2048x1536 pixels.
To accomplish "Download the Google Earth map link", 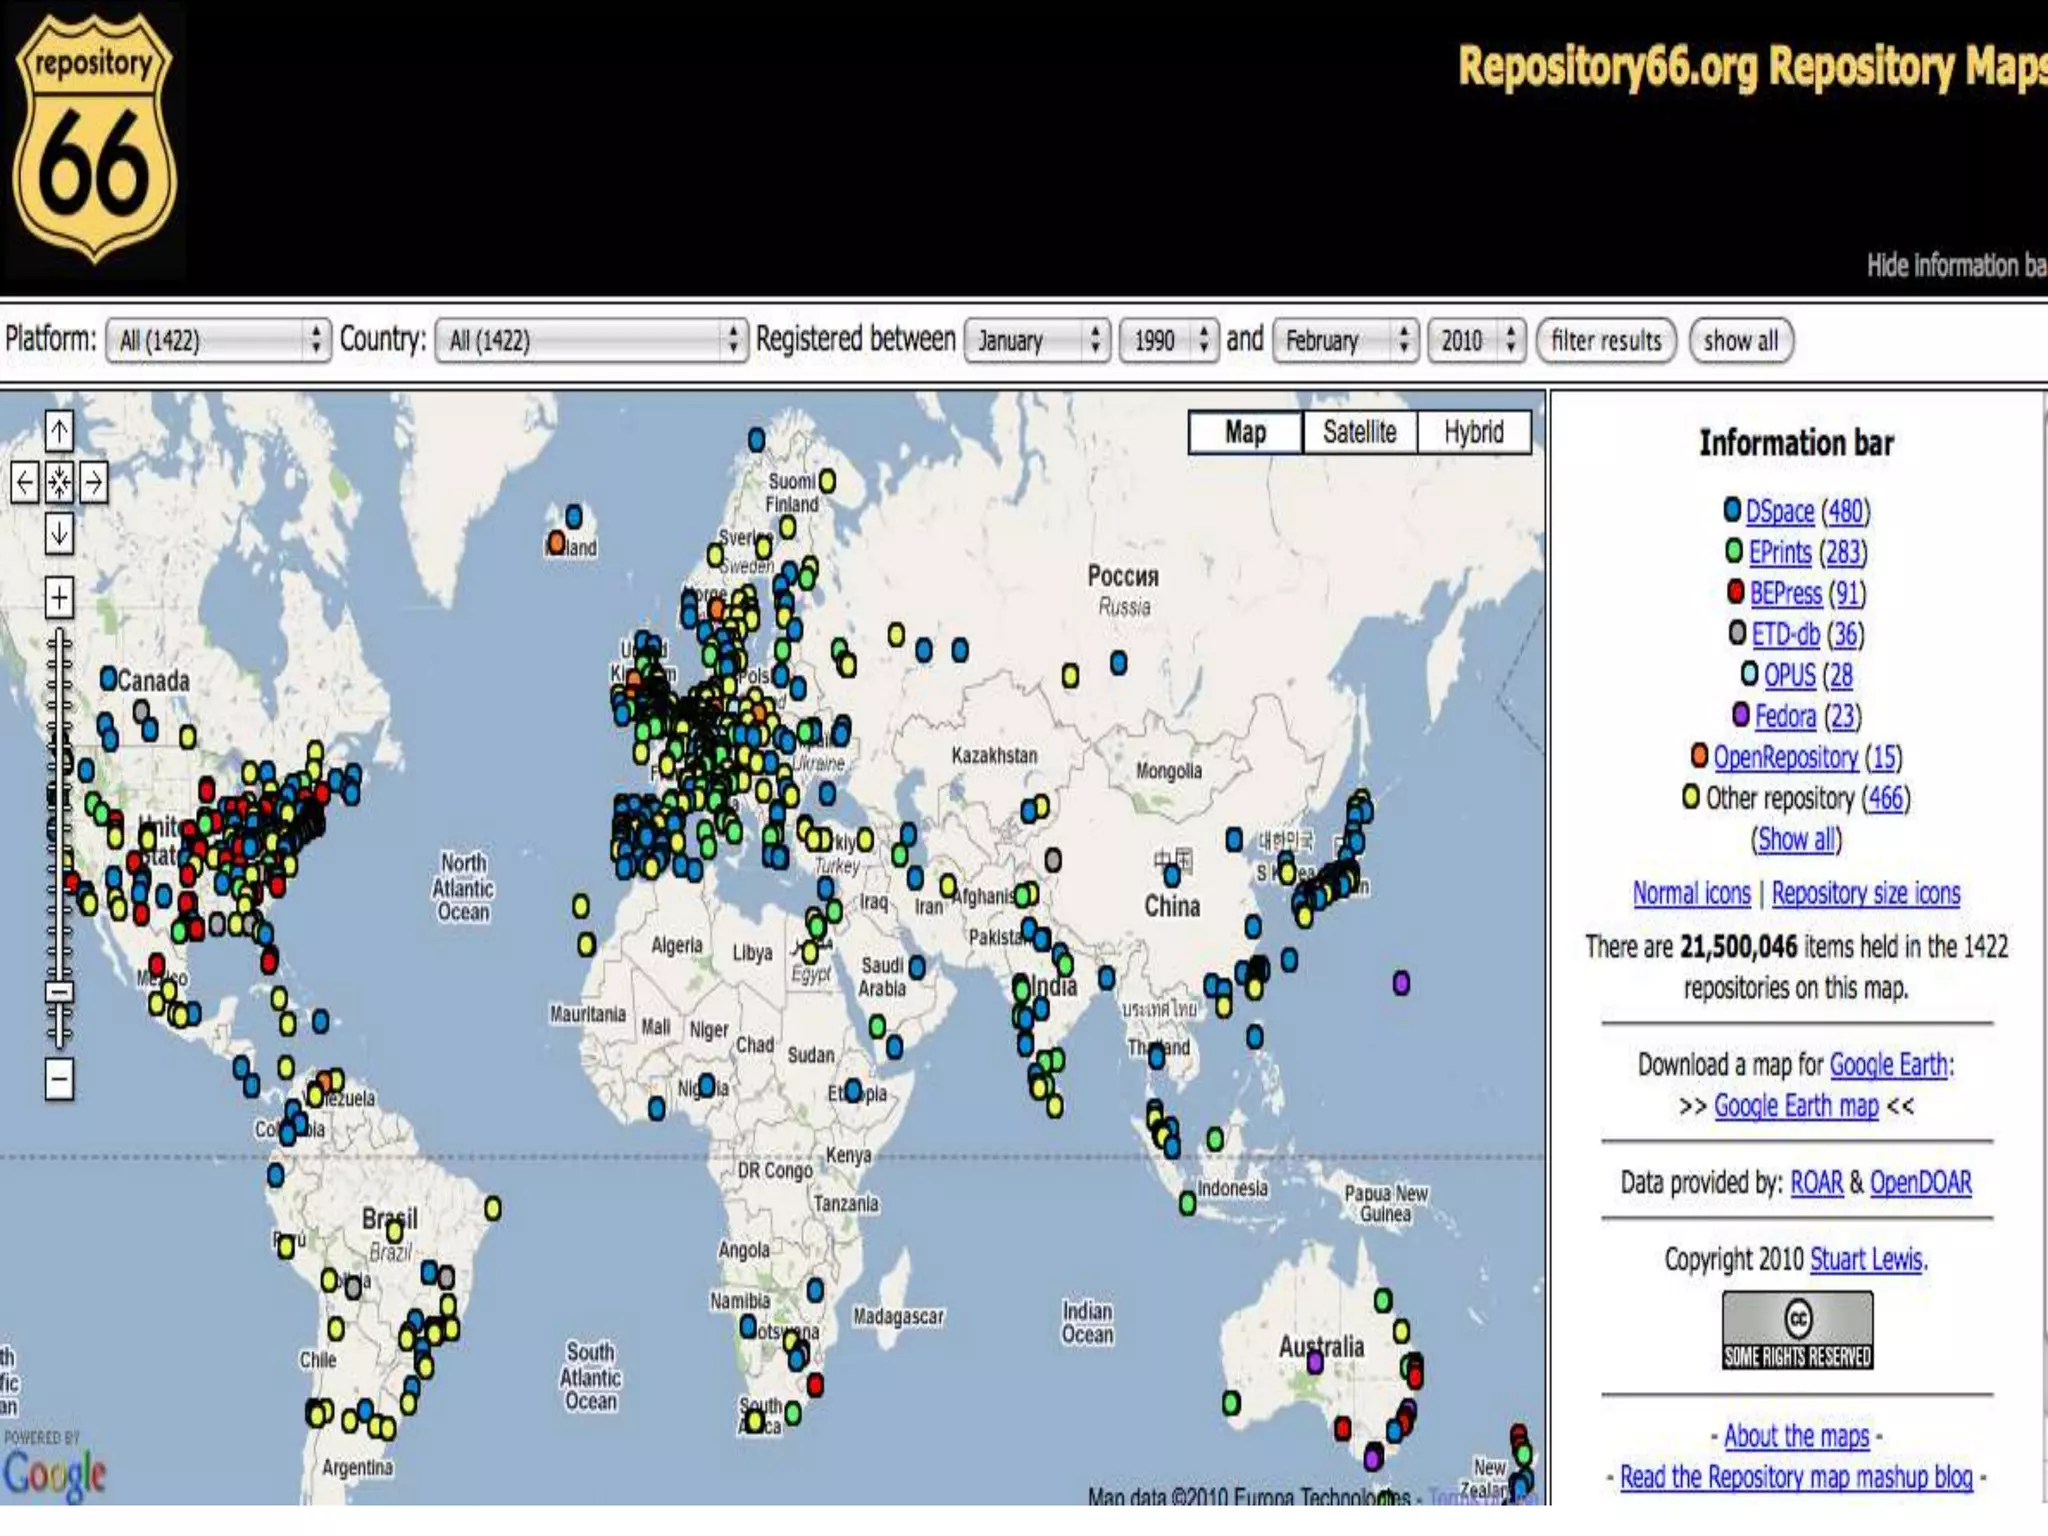I will [1797, 1105].
